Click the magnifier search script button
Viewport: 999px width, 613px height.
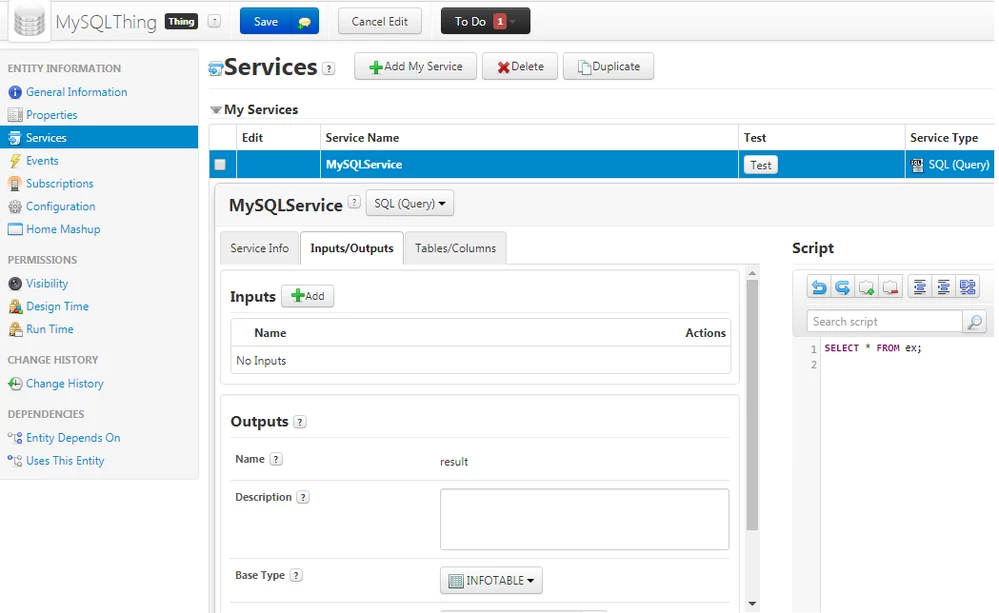coord(975,322)
